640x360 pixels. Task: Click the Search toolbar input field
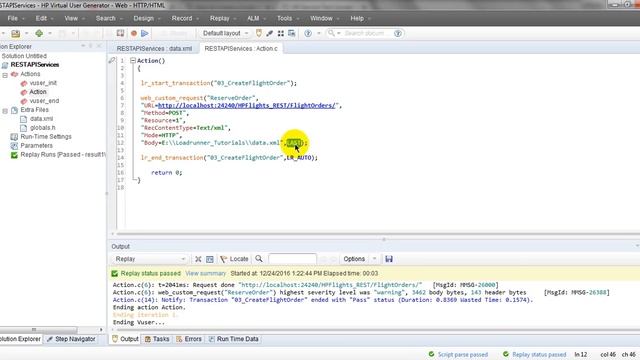(x=364, y=33)
